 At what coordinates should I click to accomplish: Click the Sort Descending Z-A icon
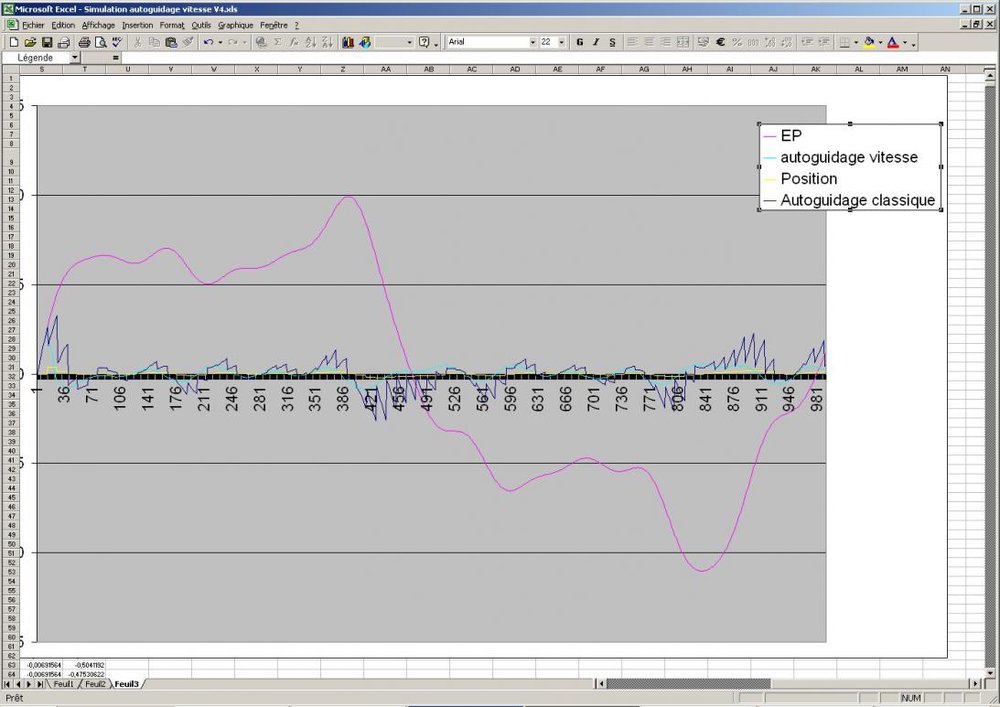[x=327, y=42]
